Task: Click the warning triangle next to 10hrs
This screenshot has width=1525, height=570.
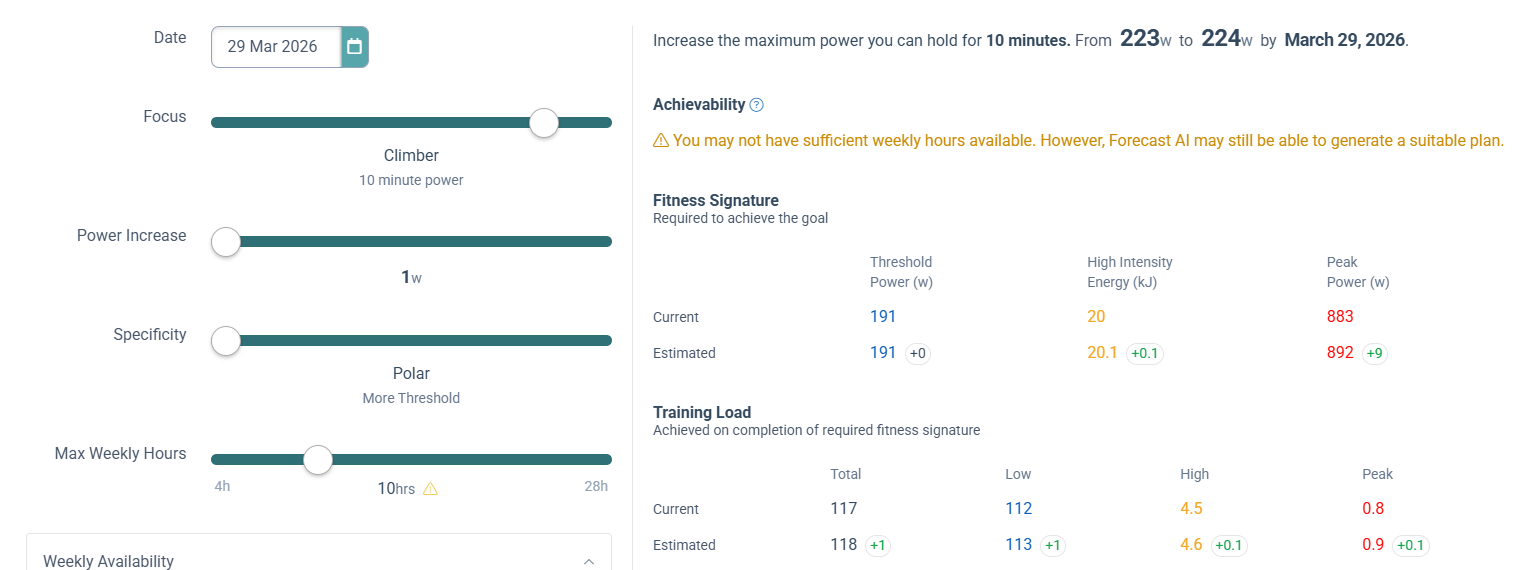Action: tap(431, 489)
